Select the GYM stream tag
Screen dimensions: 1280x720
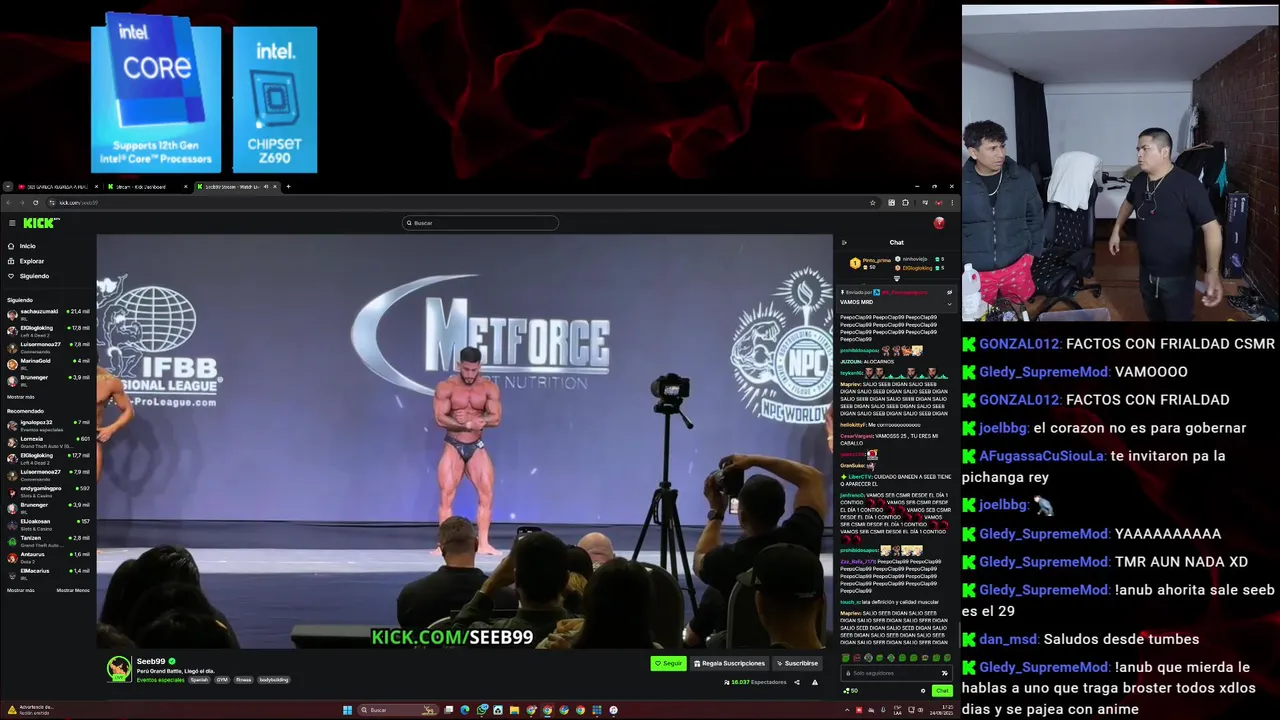point(222,680)
